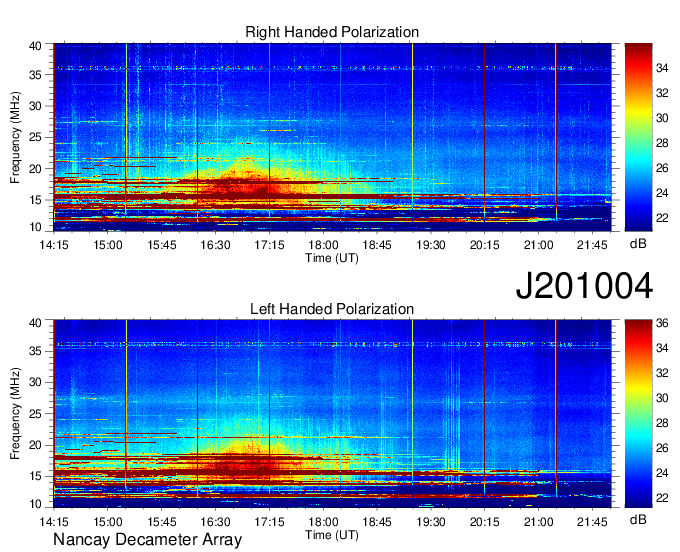Click "30" on the Right Handed frequency axis
This screenshot has width=680, height=552.
tap(35, 106)
